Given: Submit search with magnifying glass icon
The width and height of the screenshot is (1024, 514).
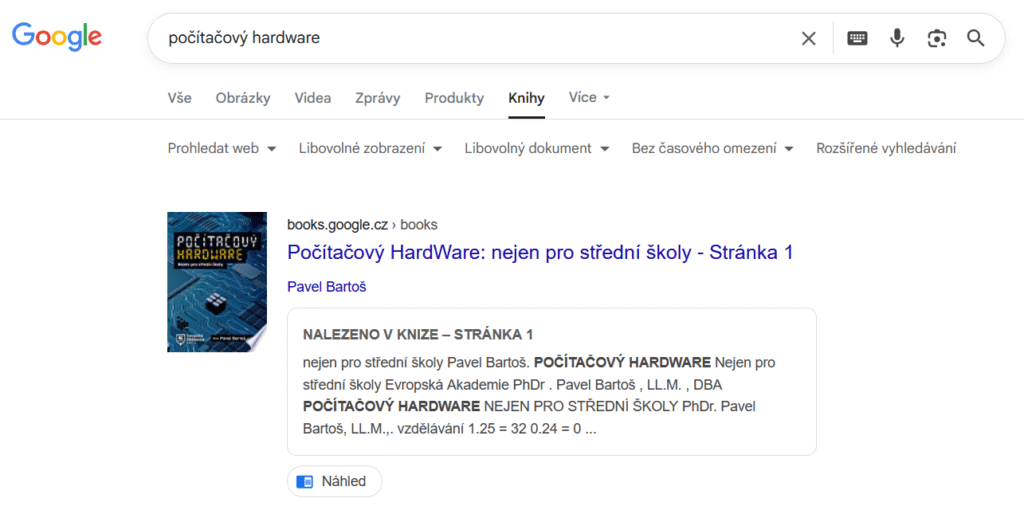Looking at the screenshot, I should tap(976, 39).
